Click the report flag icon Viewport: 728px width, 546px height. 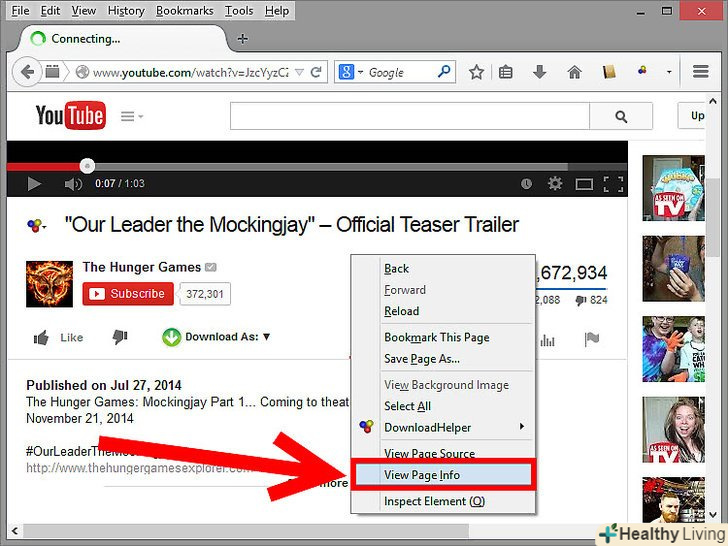(x=592, y=339)
